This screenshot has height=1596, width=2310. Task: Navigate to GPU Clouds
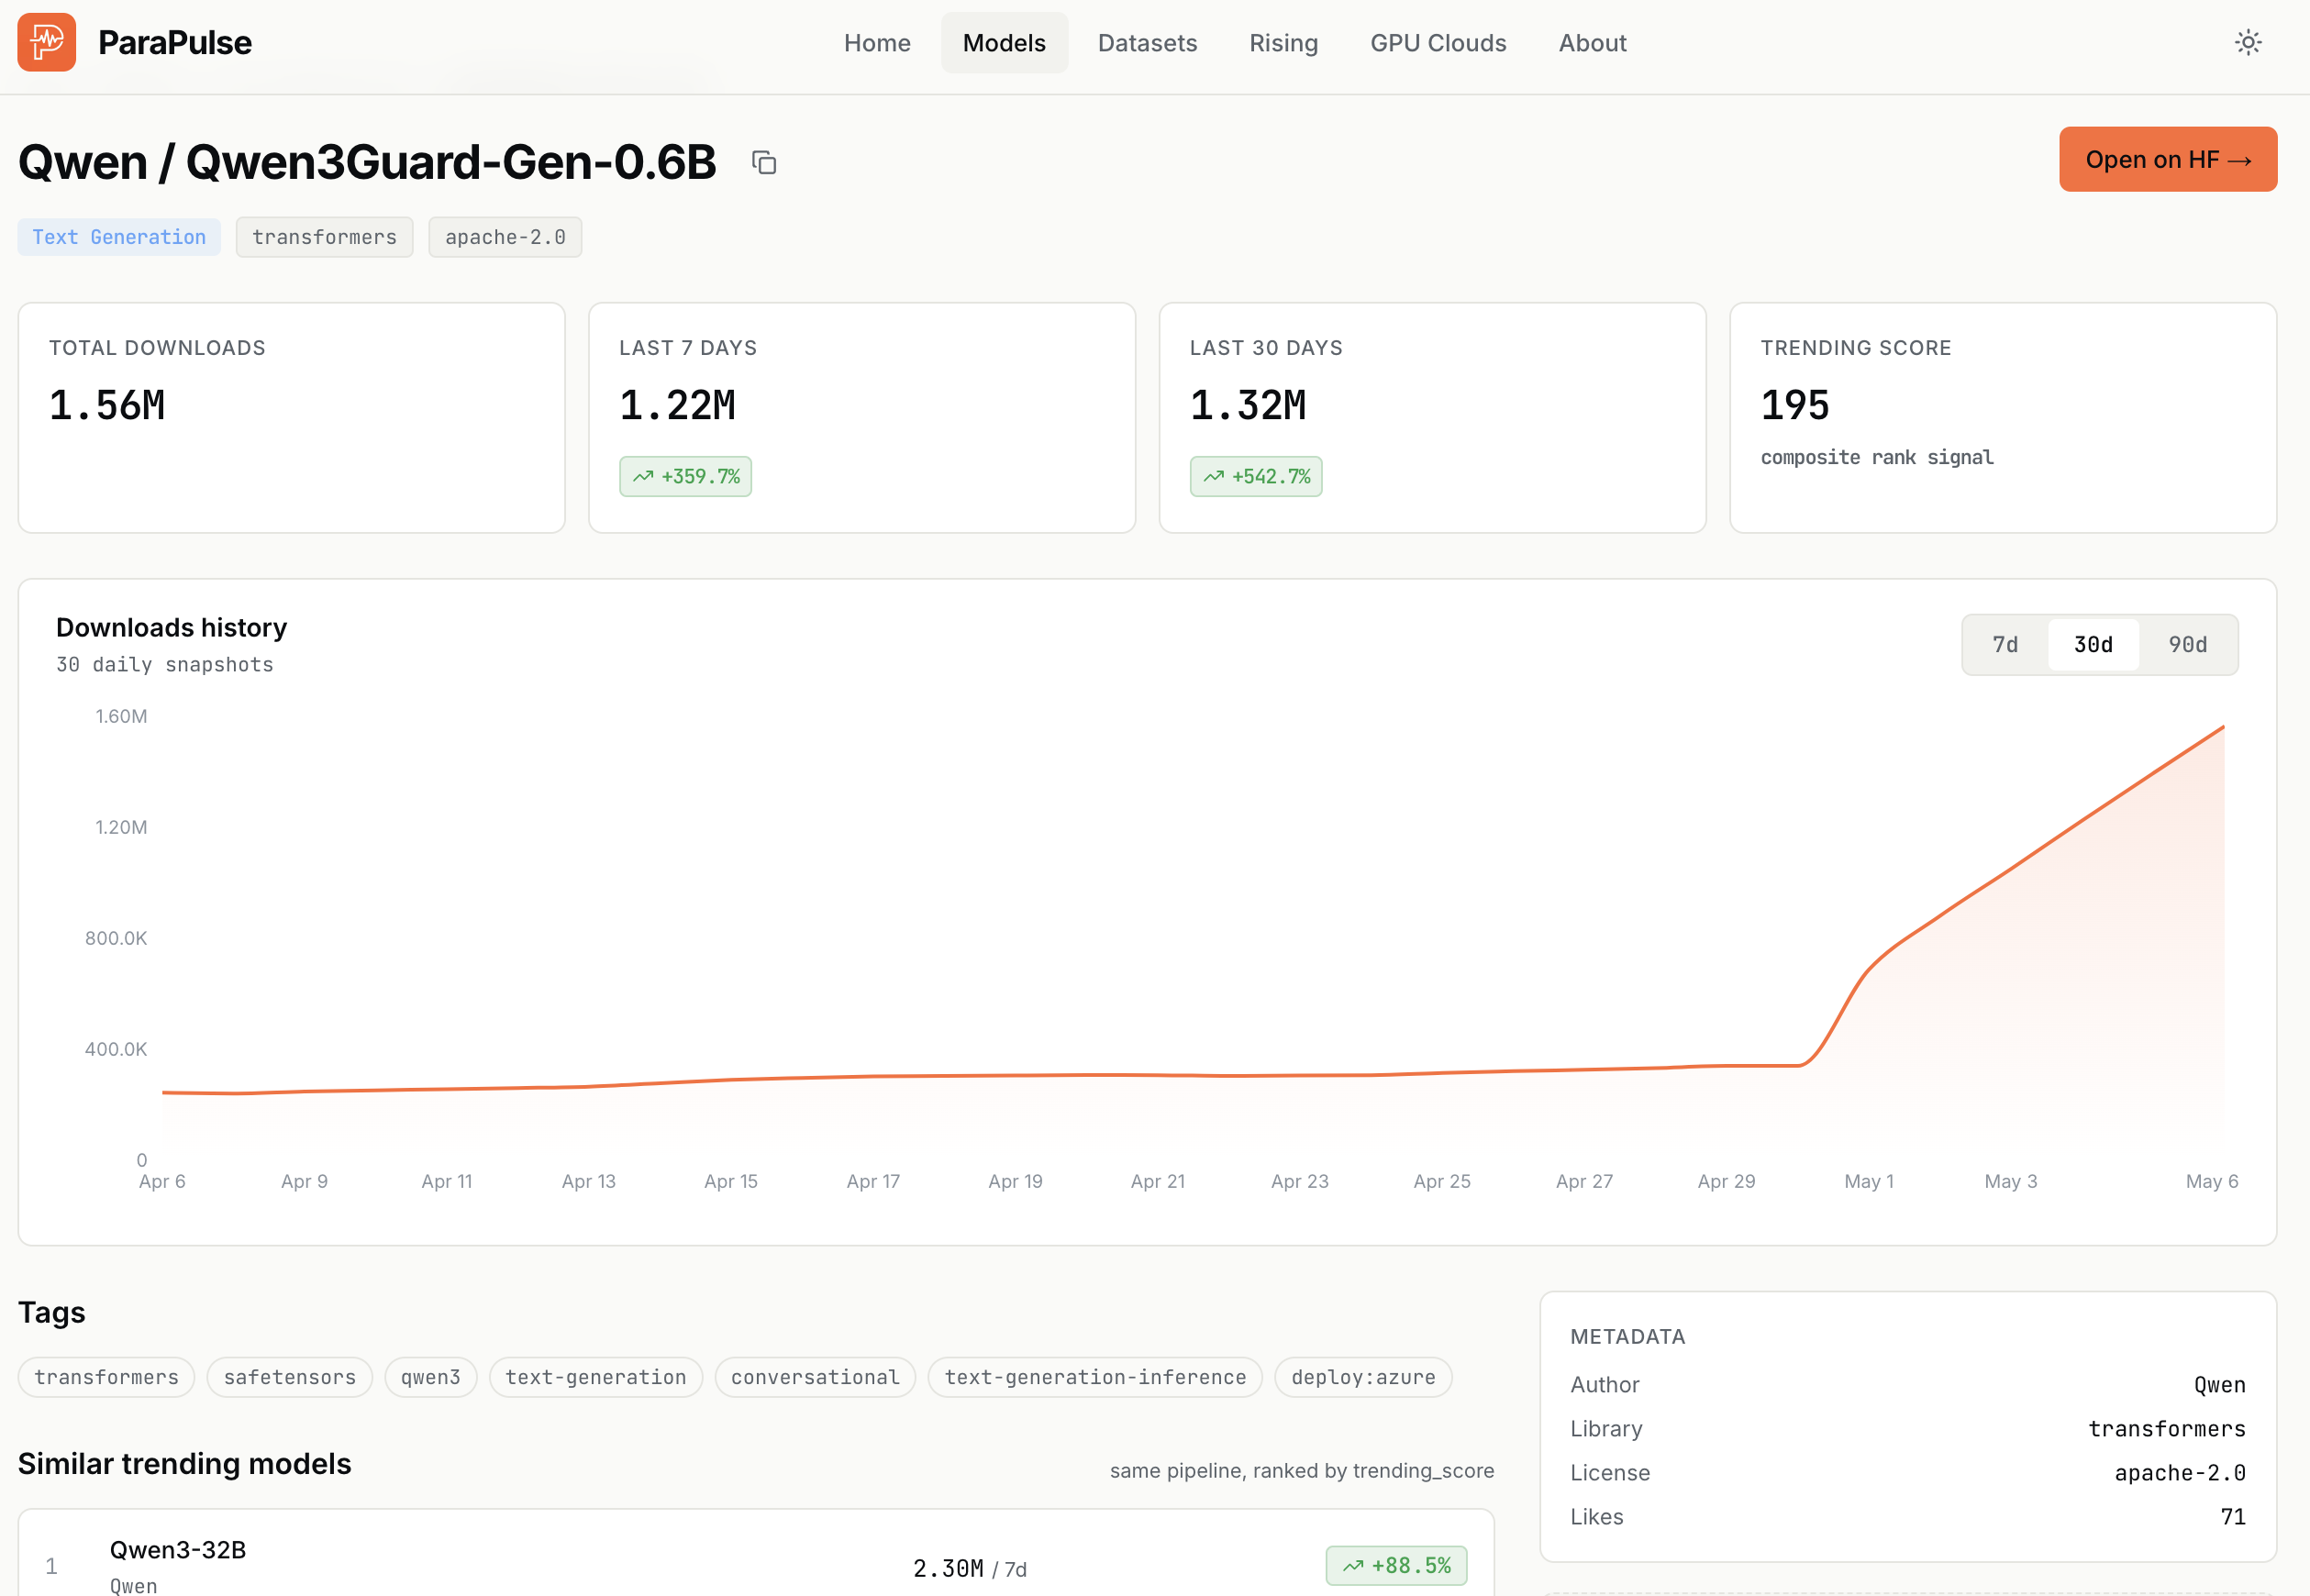1438,43
